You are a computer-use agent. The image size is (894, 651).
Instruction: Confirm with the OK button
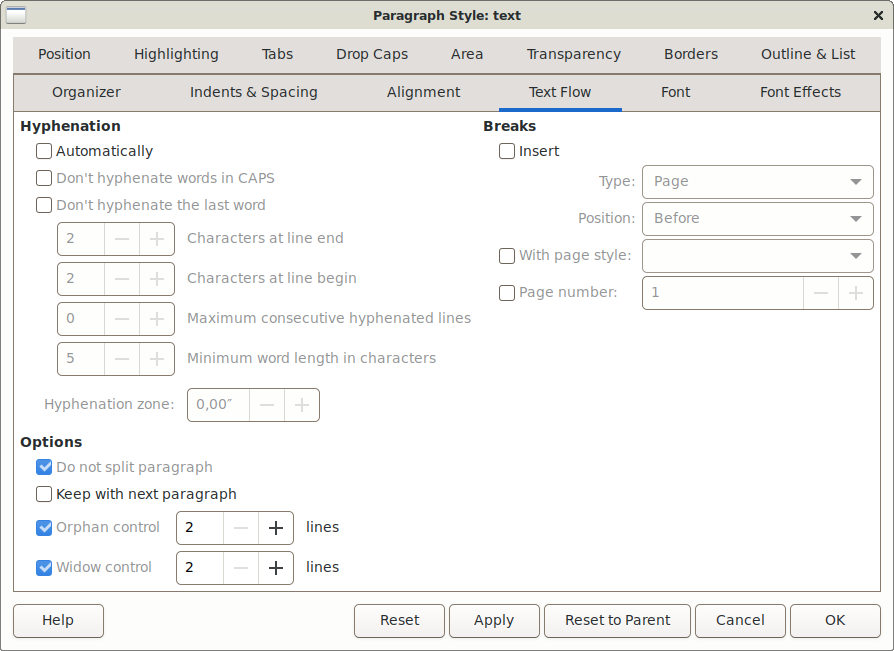[x=835, y=621]
